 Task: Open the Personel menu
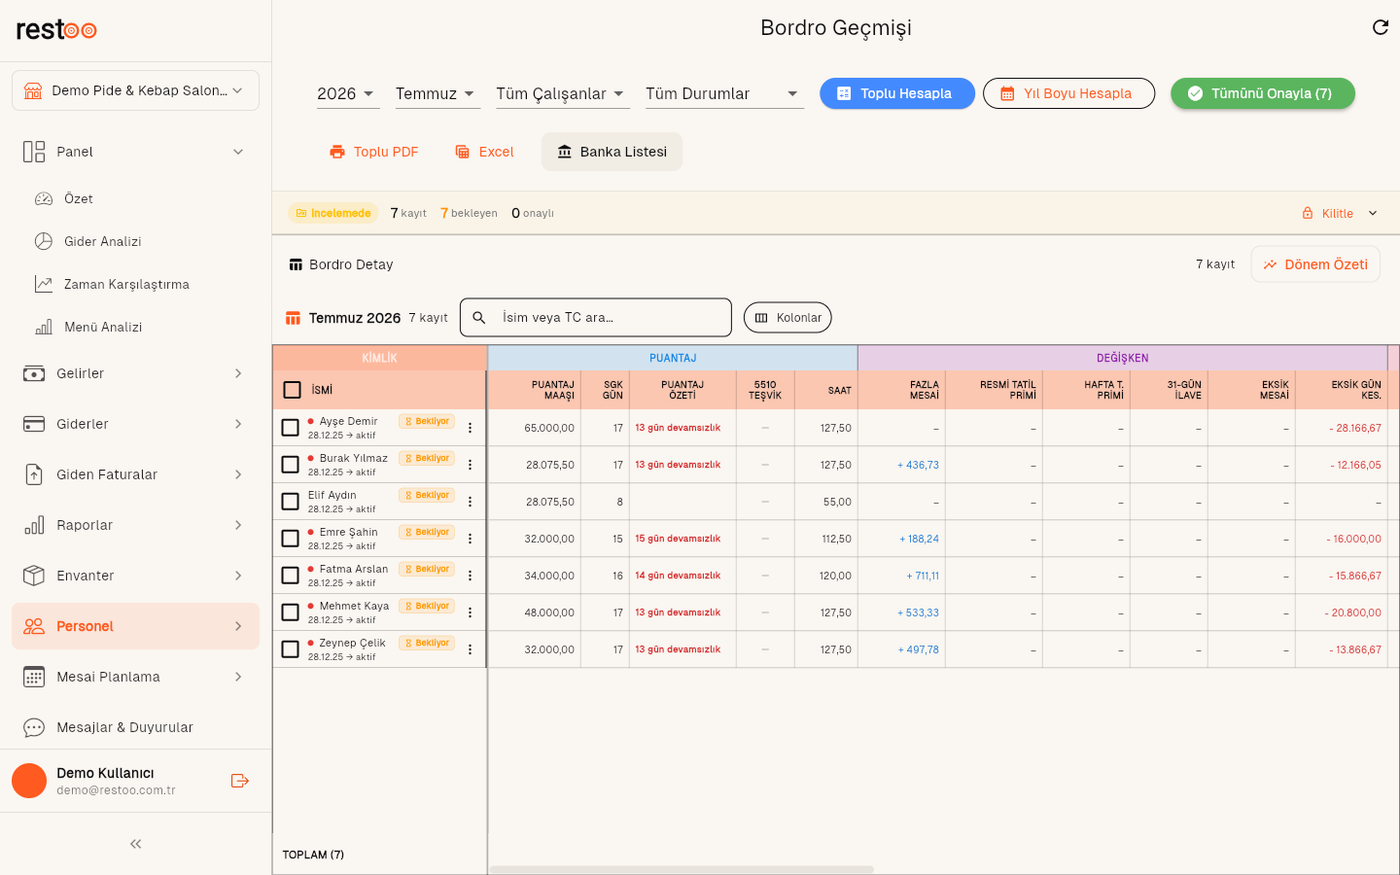pos(136,627)
